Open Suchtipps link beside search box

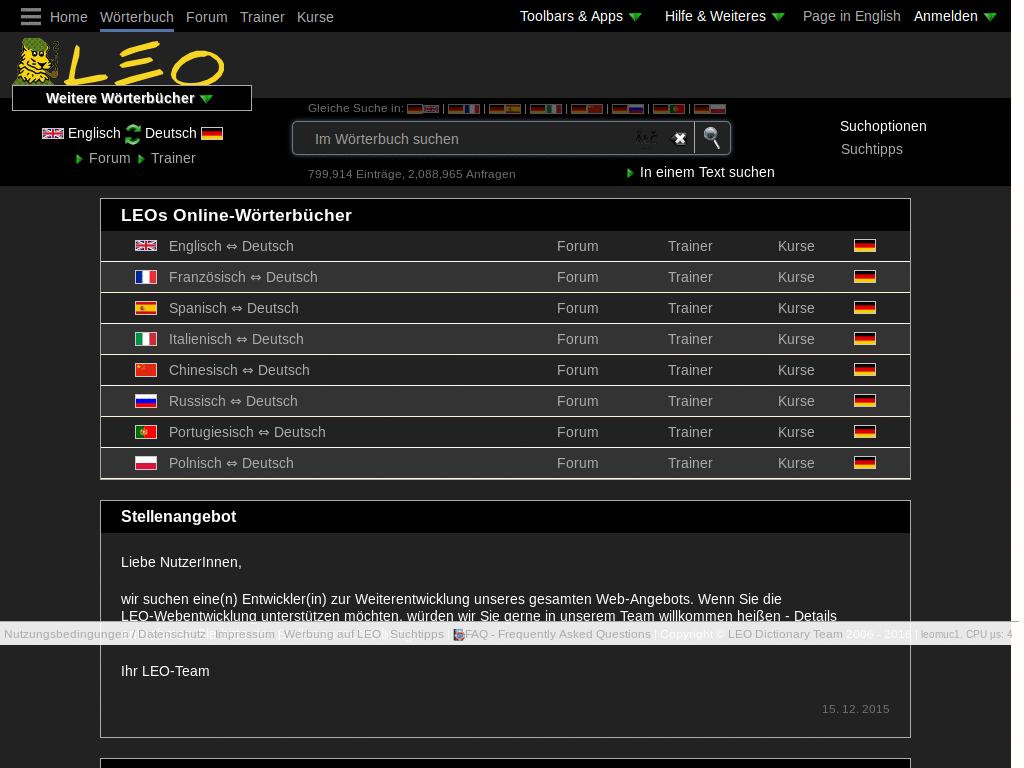[x=872, y=149]
